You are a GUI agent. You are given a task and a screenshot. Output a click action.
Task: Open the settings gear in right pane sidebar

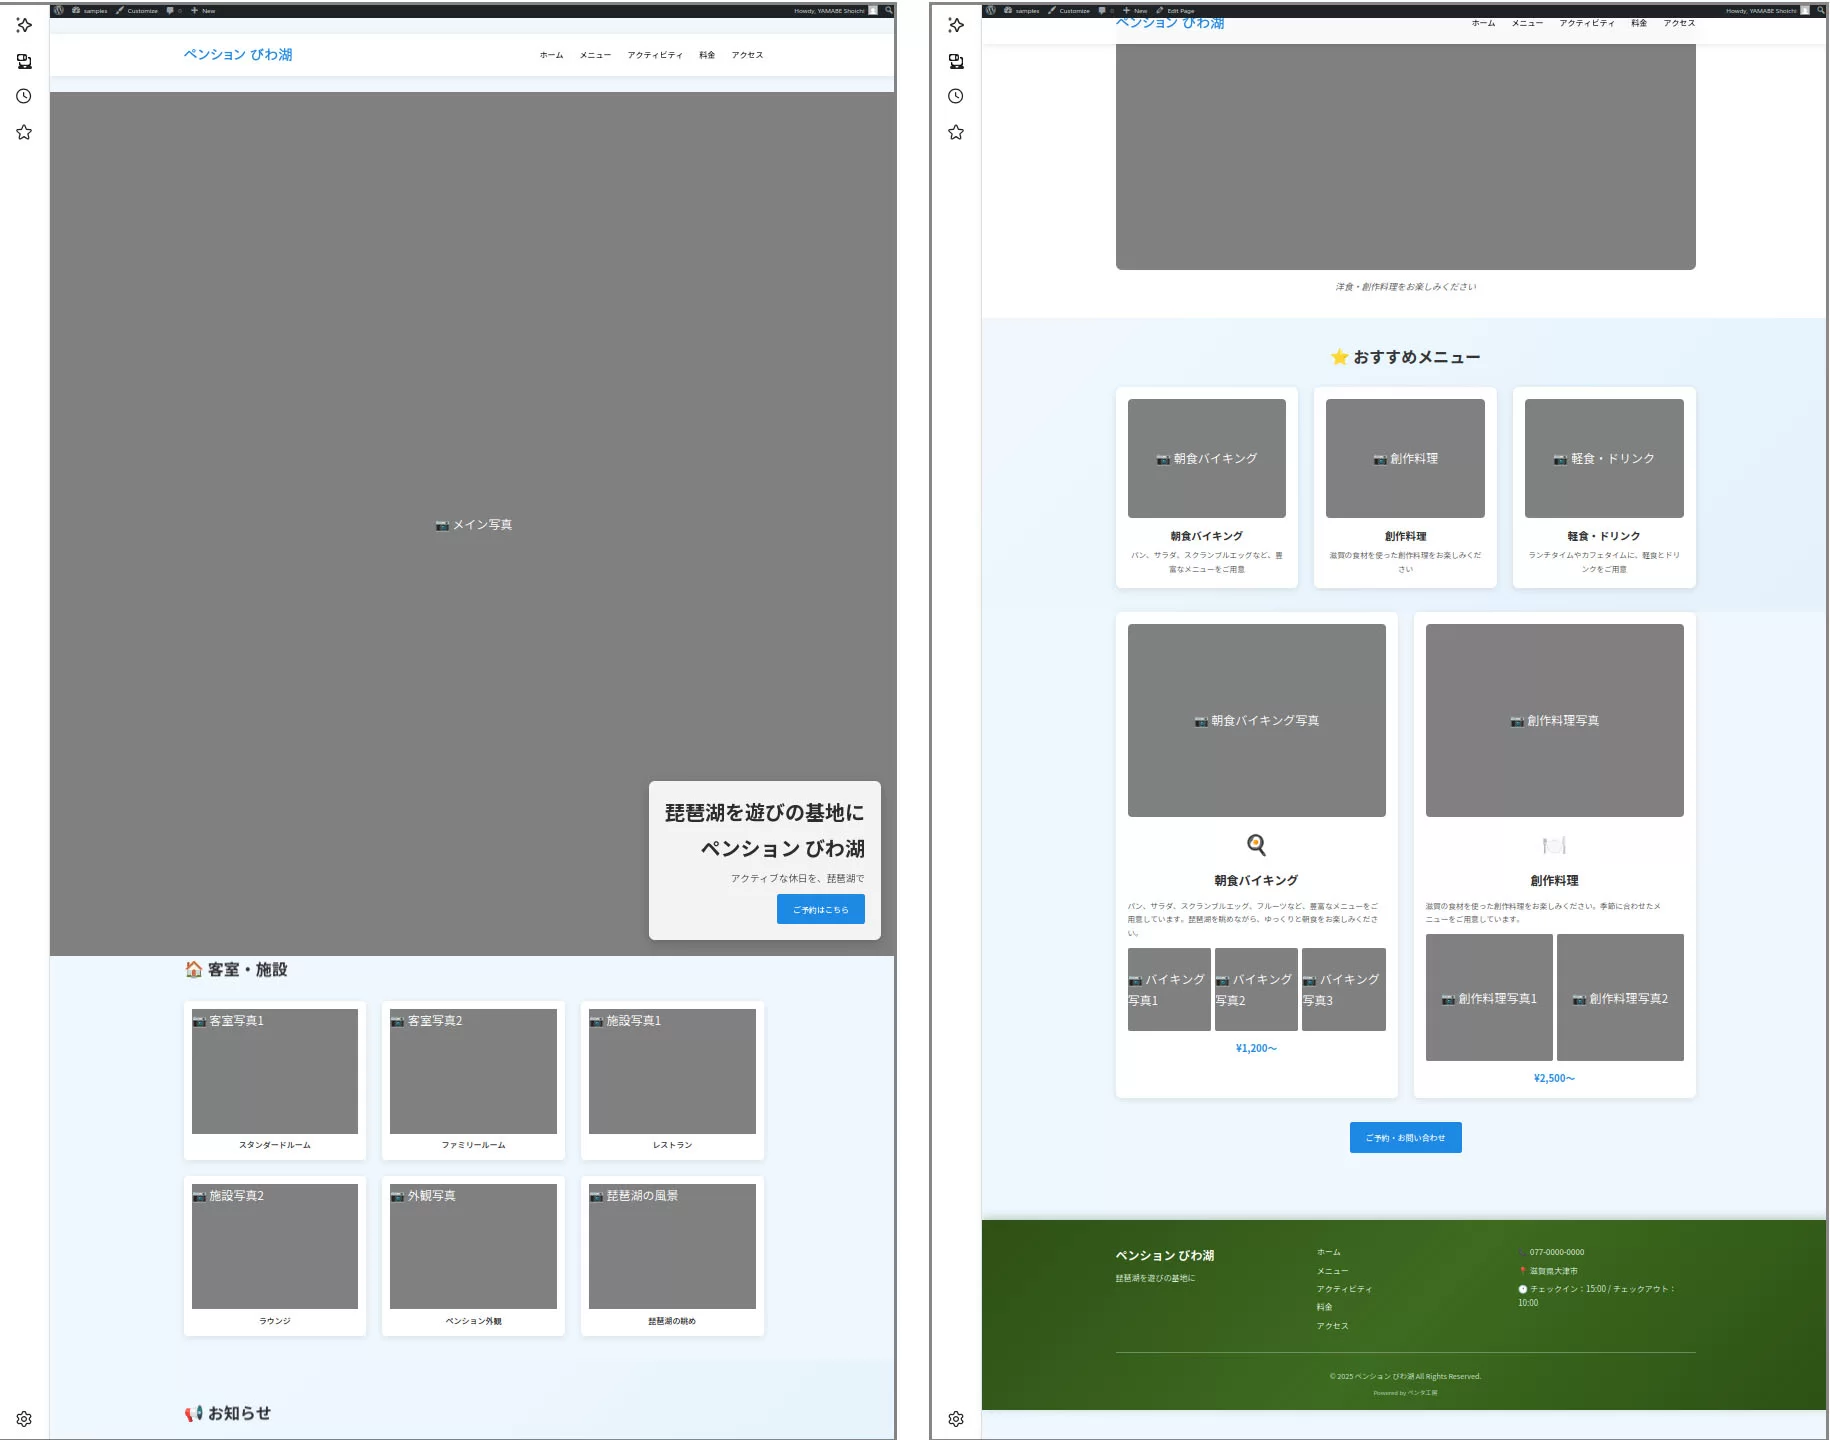(x=956, y=1419)
